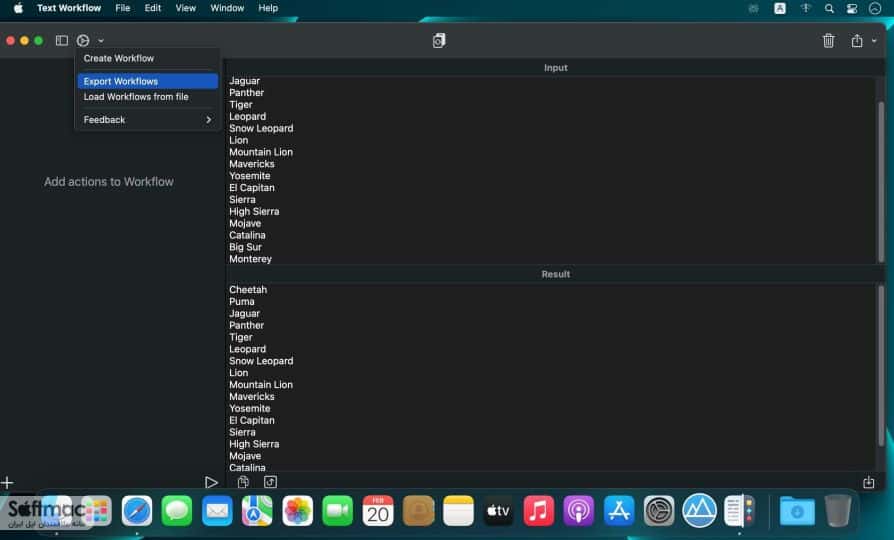Click 'Snow Leopard' line in Input

pos(261,128)
